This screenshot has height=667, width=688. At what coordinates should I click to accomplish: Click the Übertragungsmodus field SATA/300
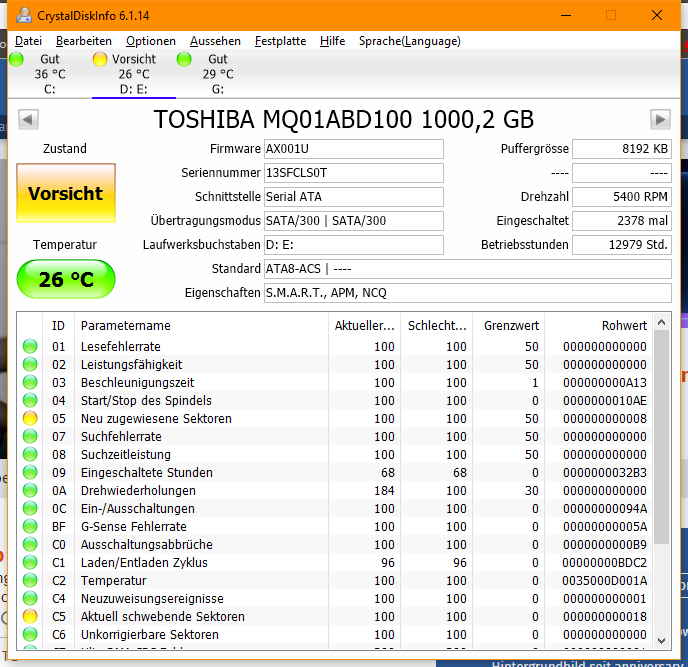point(354,221)
